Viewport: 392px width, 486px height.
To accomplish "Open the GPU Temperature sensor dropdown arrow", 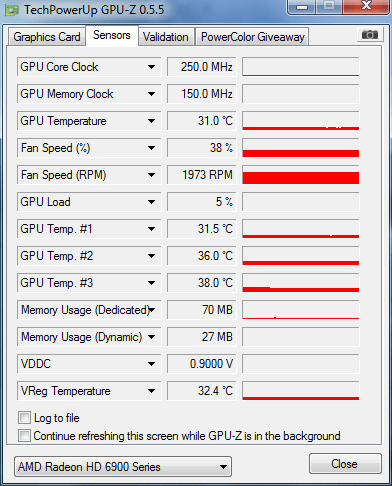I will [x=151, y=121].
